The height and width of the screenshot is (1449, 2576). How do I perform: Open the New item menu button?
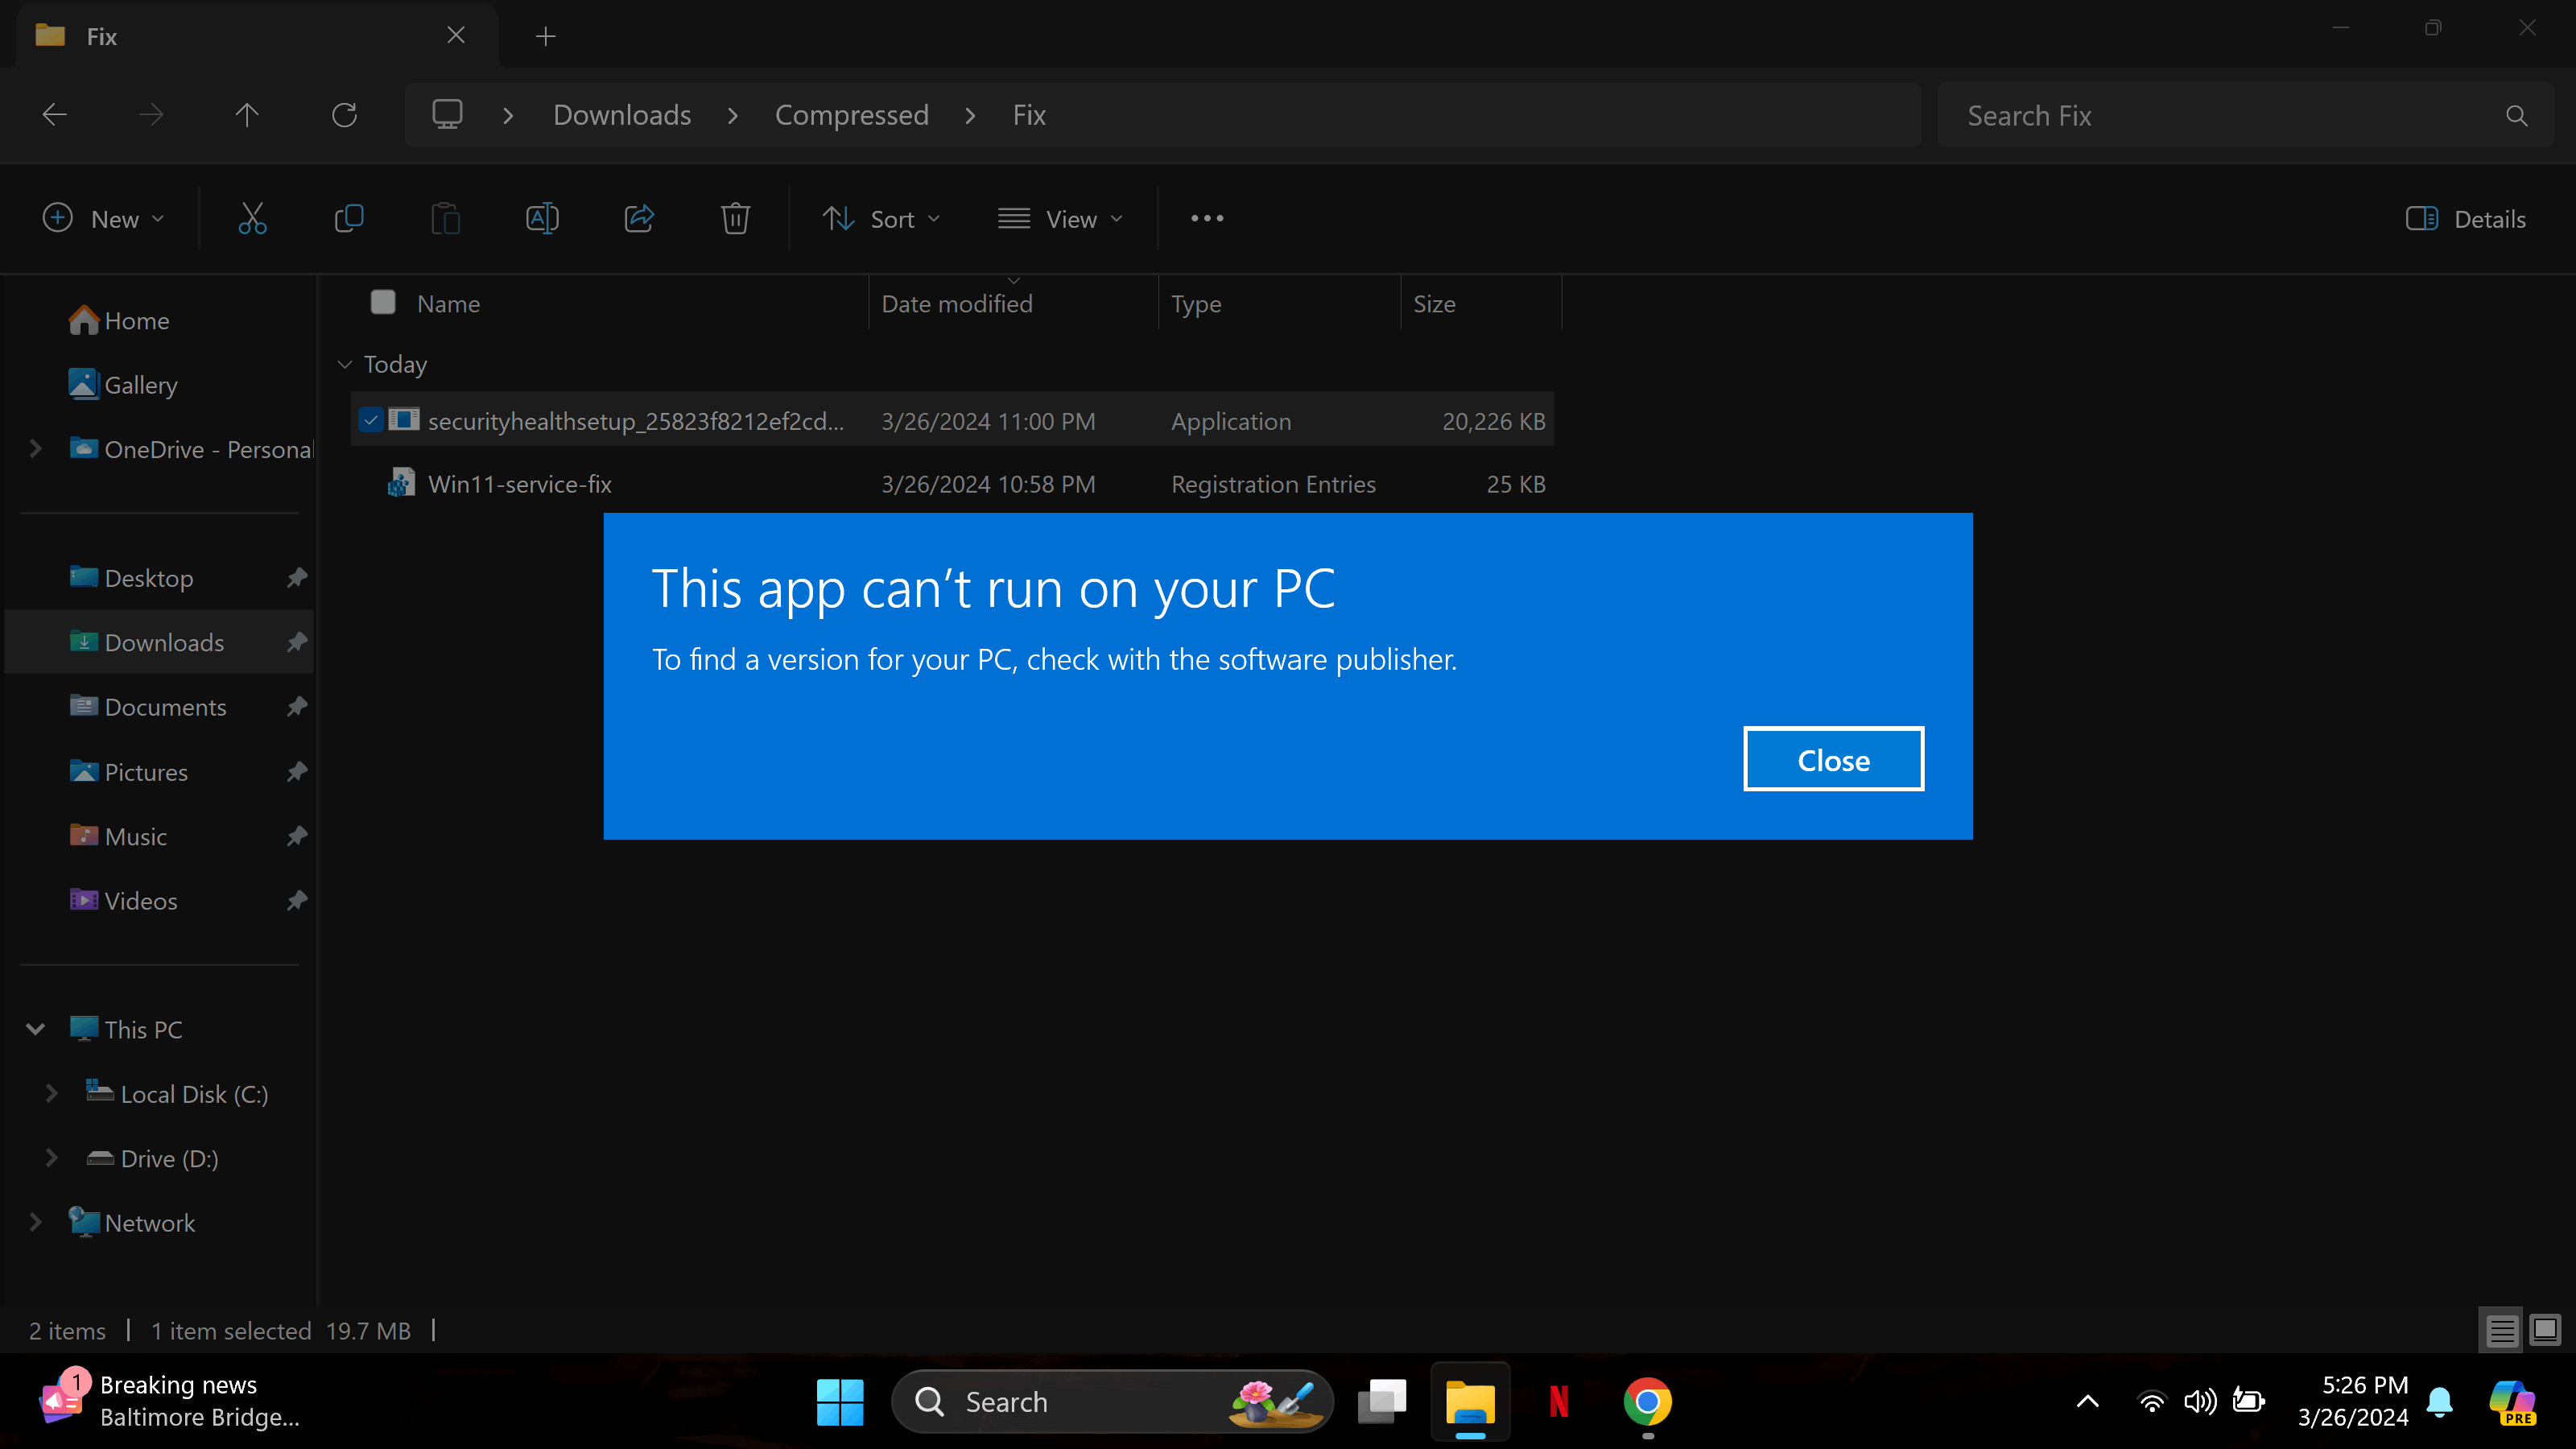click(103, 218)
